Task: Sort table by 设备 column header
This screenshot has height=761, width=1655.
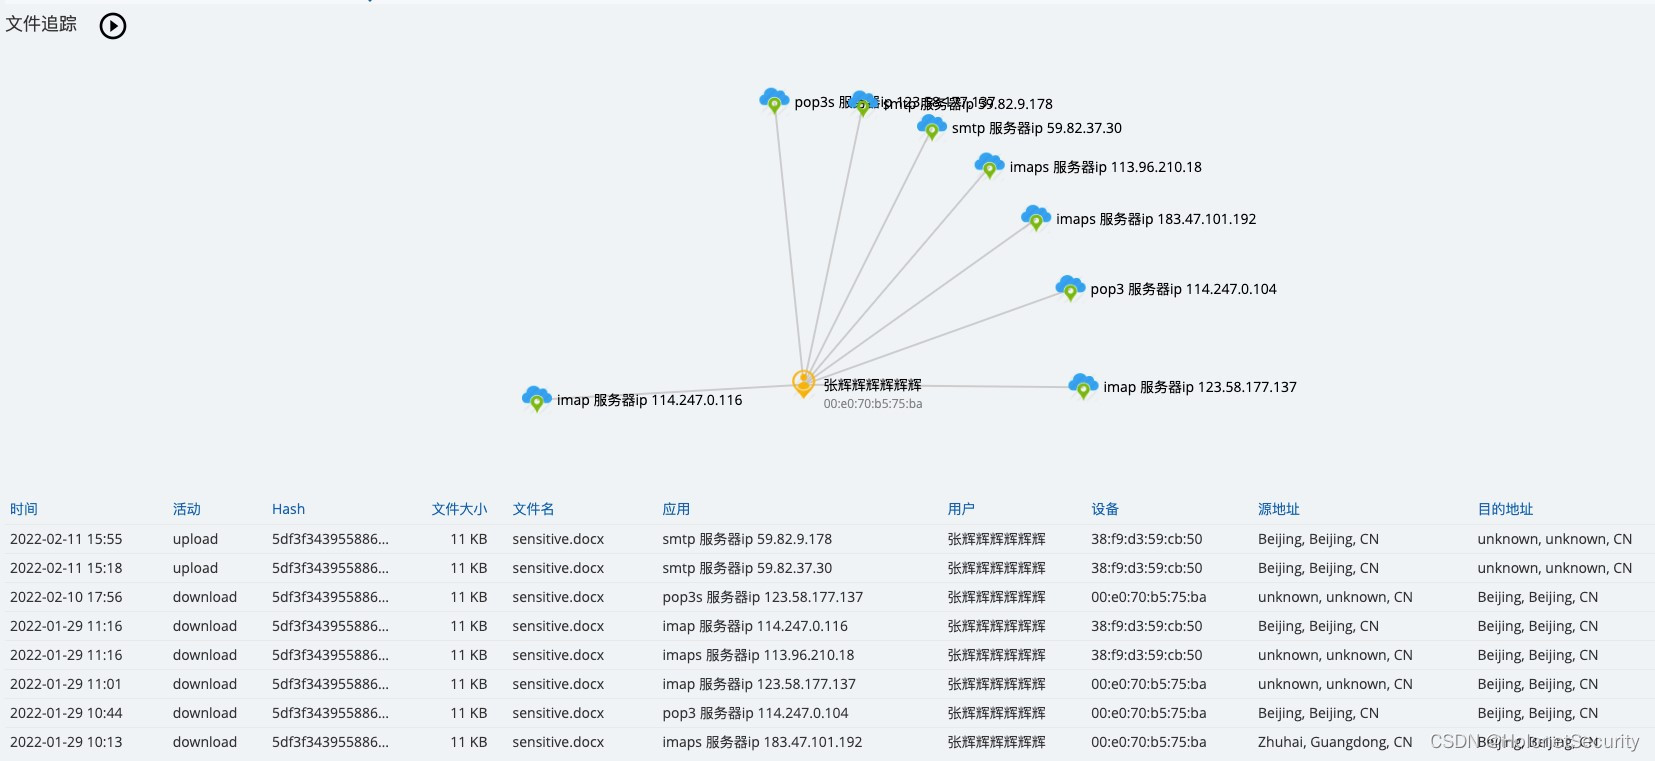Action: point(1105,509)
